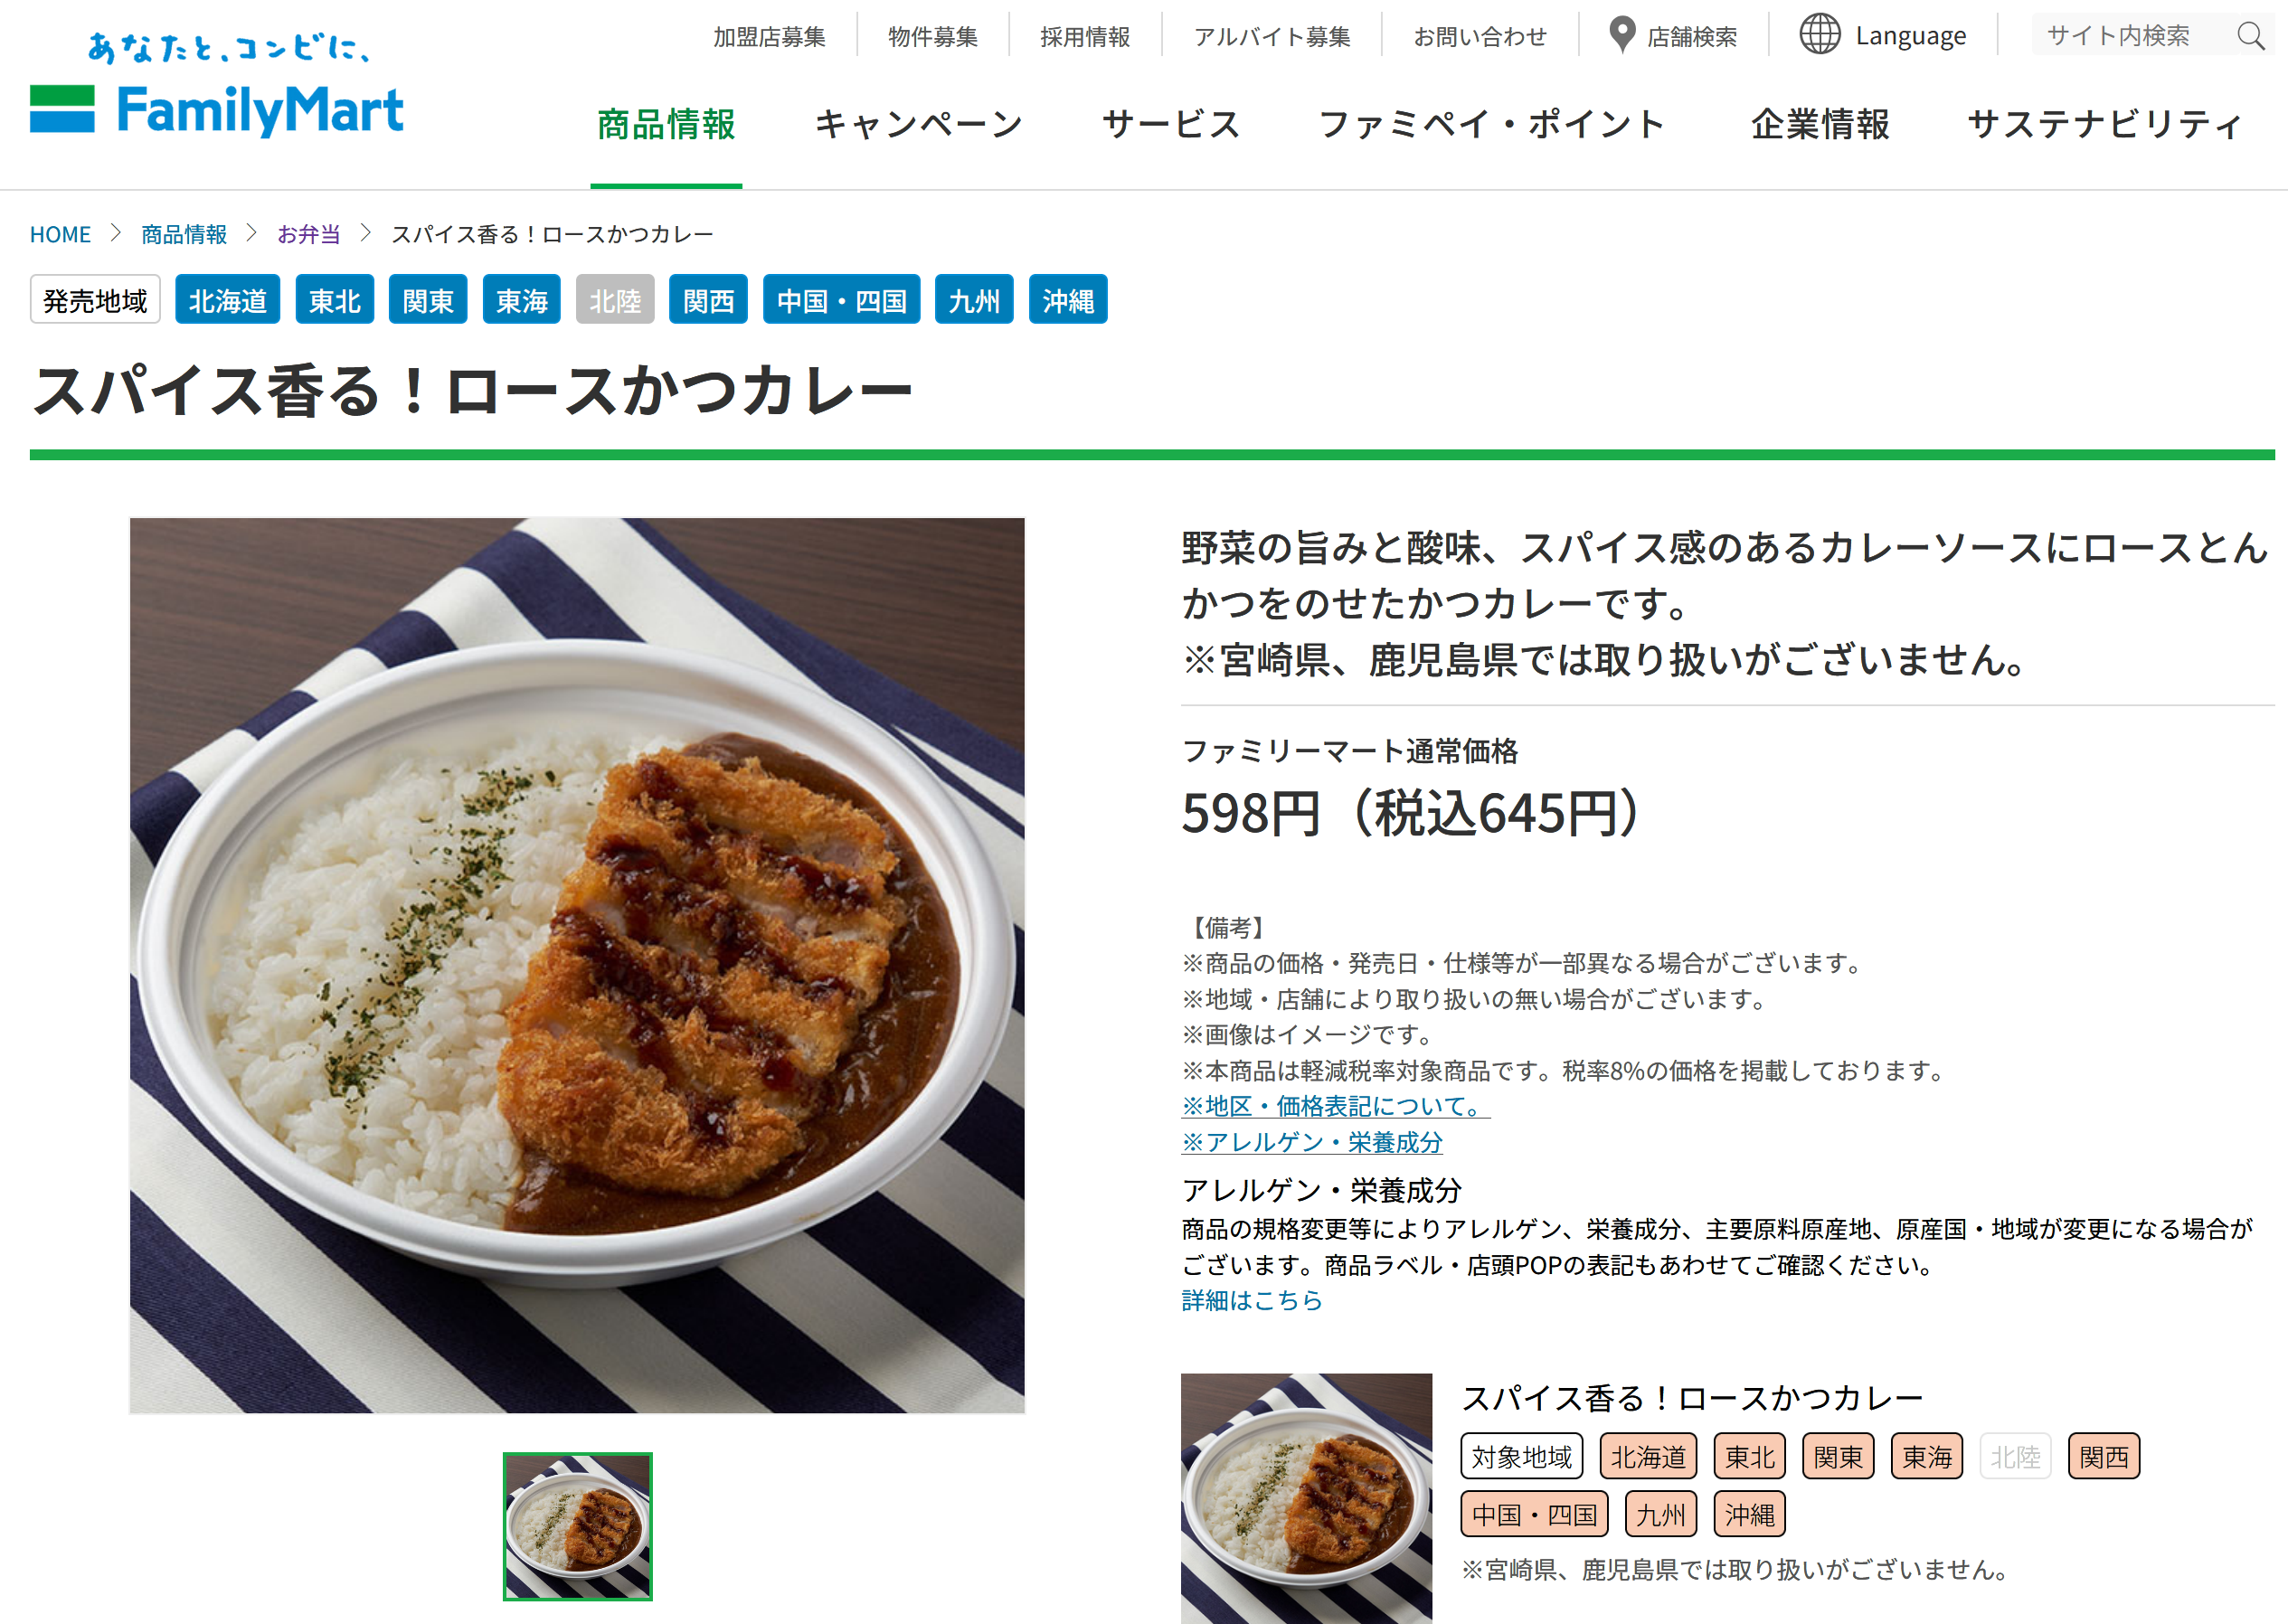Select the 沖縄 blue region tag
This screenshot has height=1624, width=2288.
tap(1068, 300)
